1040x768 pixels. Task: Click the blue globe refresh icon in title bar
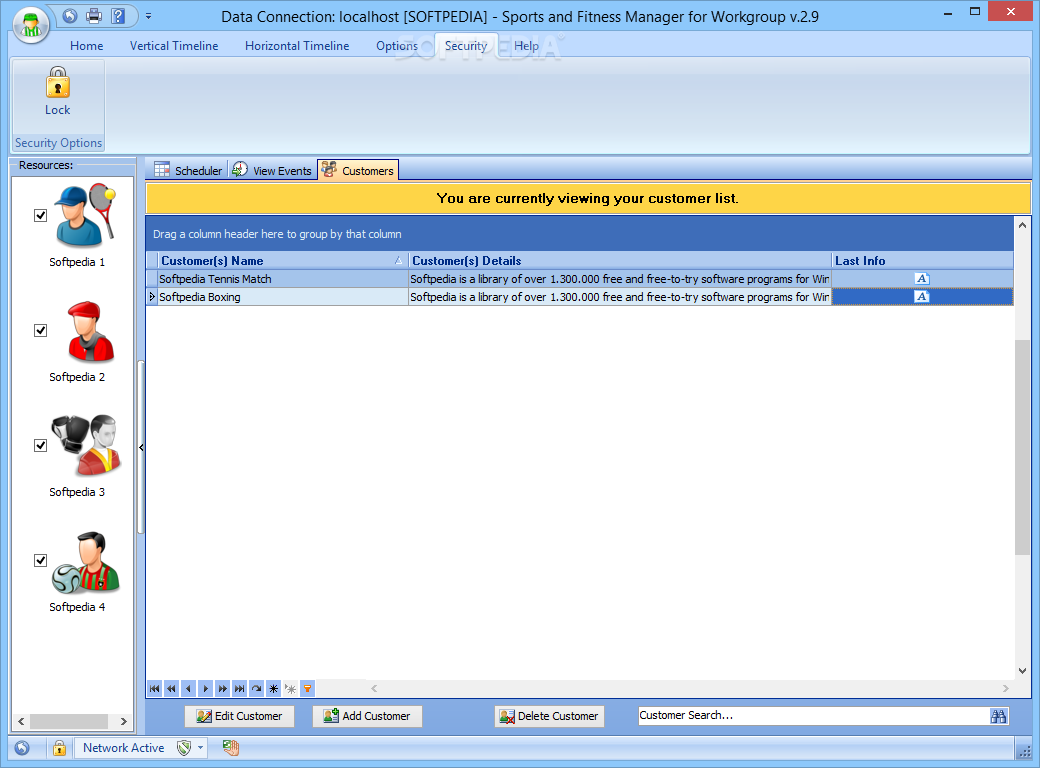point(70,16)
